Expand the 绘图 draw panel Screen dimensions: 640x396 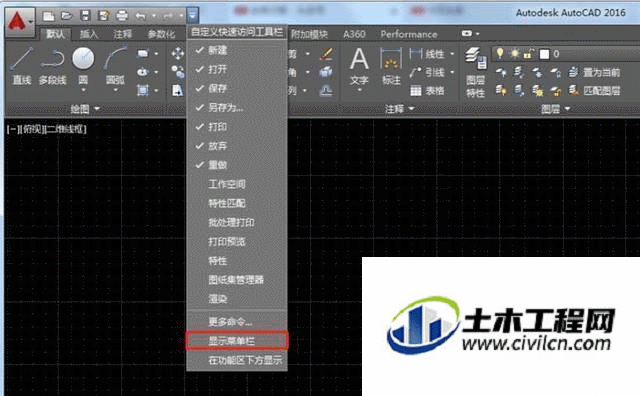pyautogui.click(x=85, y=109)
